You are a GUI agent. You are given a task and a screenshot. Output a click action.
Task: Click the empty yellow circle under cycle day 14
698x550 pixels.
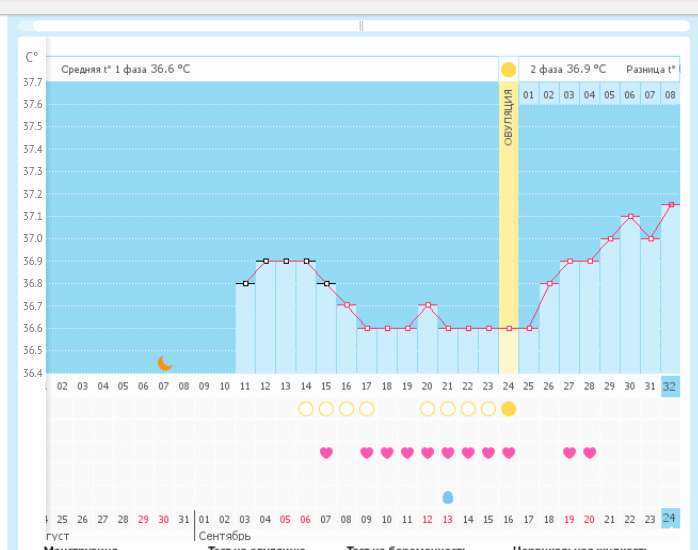point(306,408)
